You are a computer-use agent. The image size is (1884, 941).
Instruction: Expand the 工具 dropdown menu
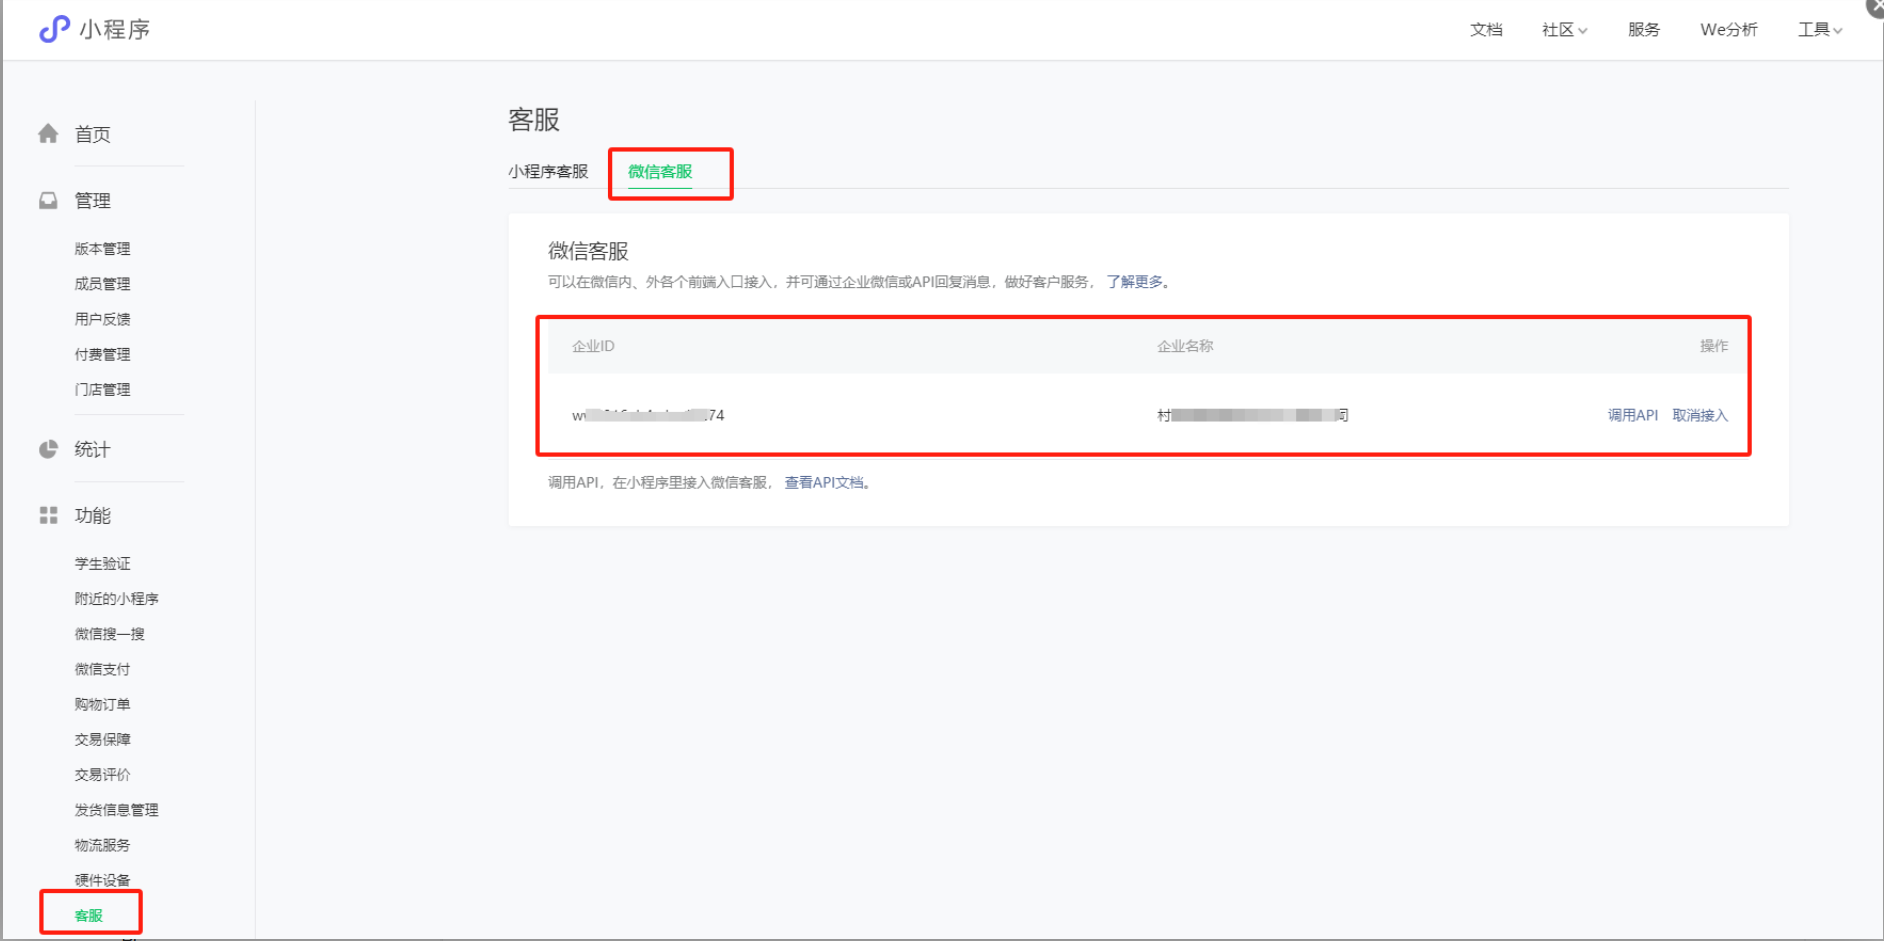(x=1819, y=30)
